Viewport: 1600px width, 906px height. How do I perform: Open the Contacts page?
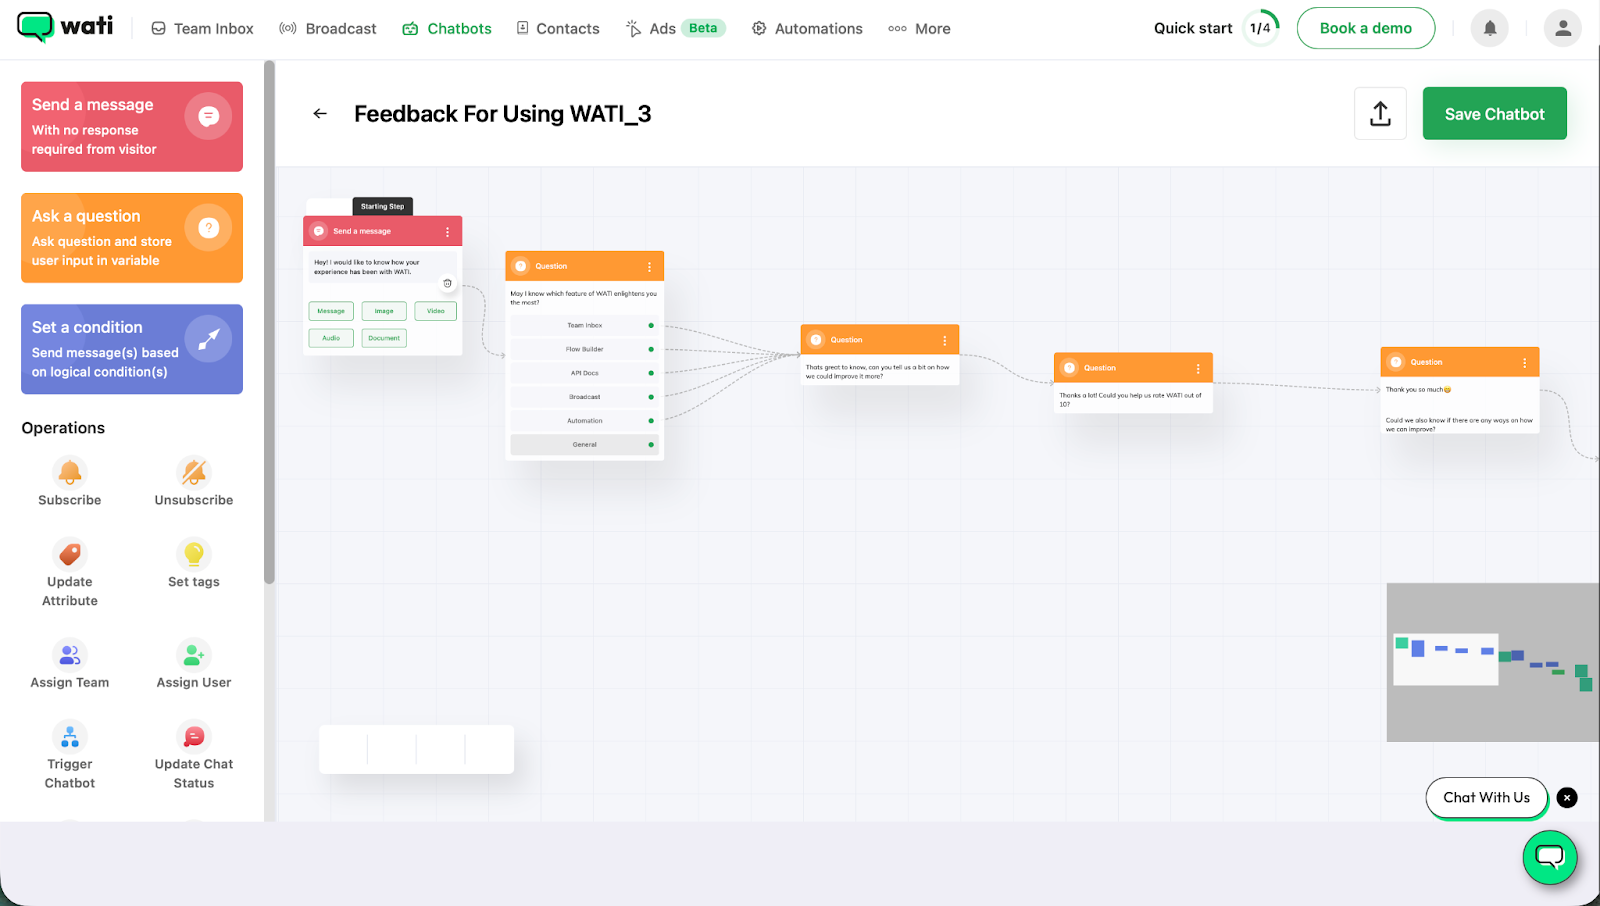point(558,29)
